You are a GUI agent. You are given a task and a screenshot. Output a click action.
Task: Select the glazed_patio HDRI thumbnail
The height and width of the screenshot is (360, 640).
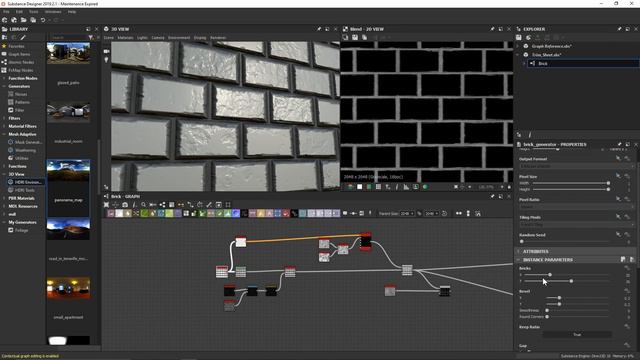tap(69, 53)
